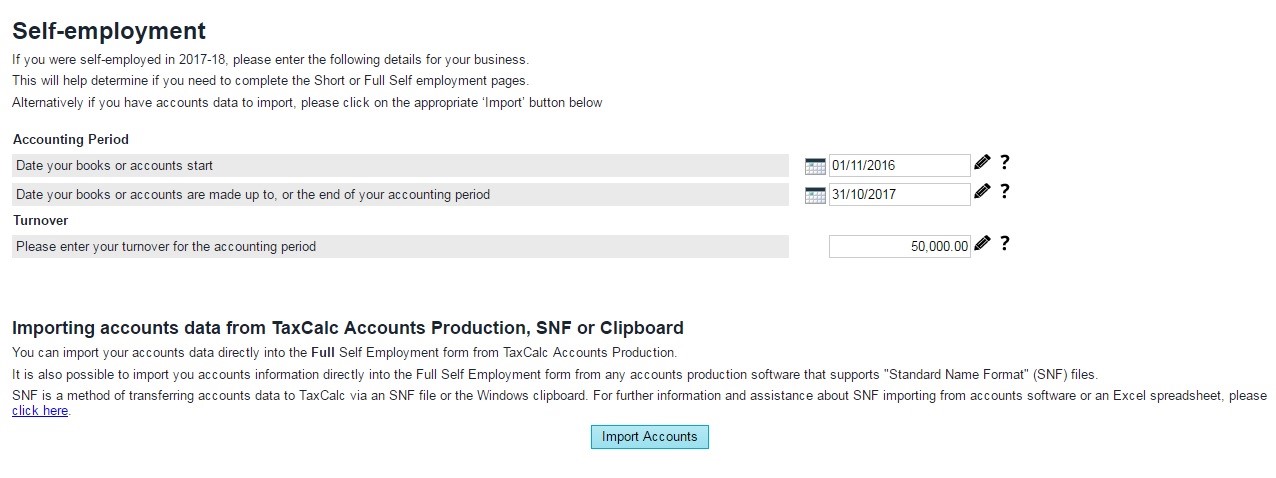The image size is (1276, 478).
Task: Follow the 'click here' SNF help link
Action: point(40,411)
